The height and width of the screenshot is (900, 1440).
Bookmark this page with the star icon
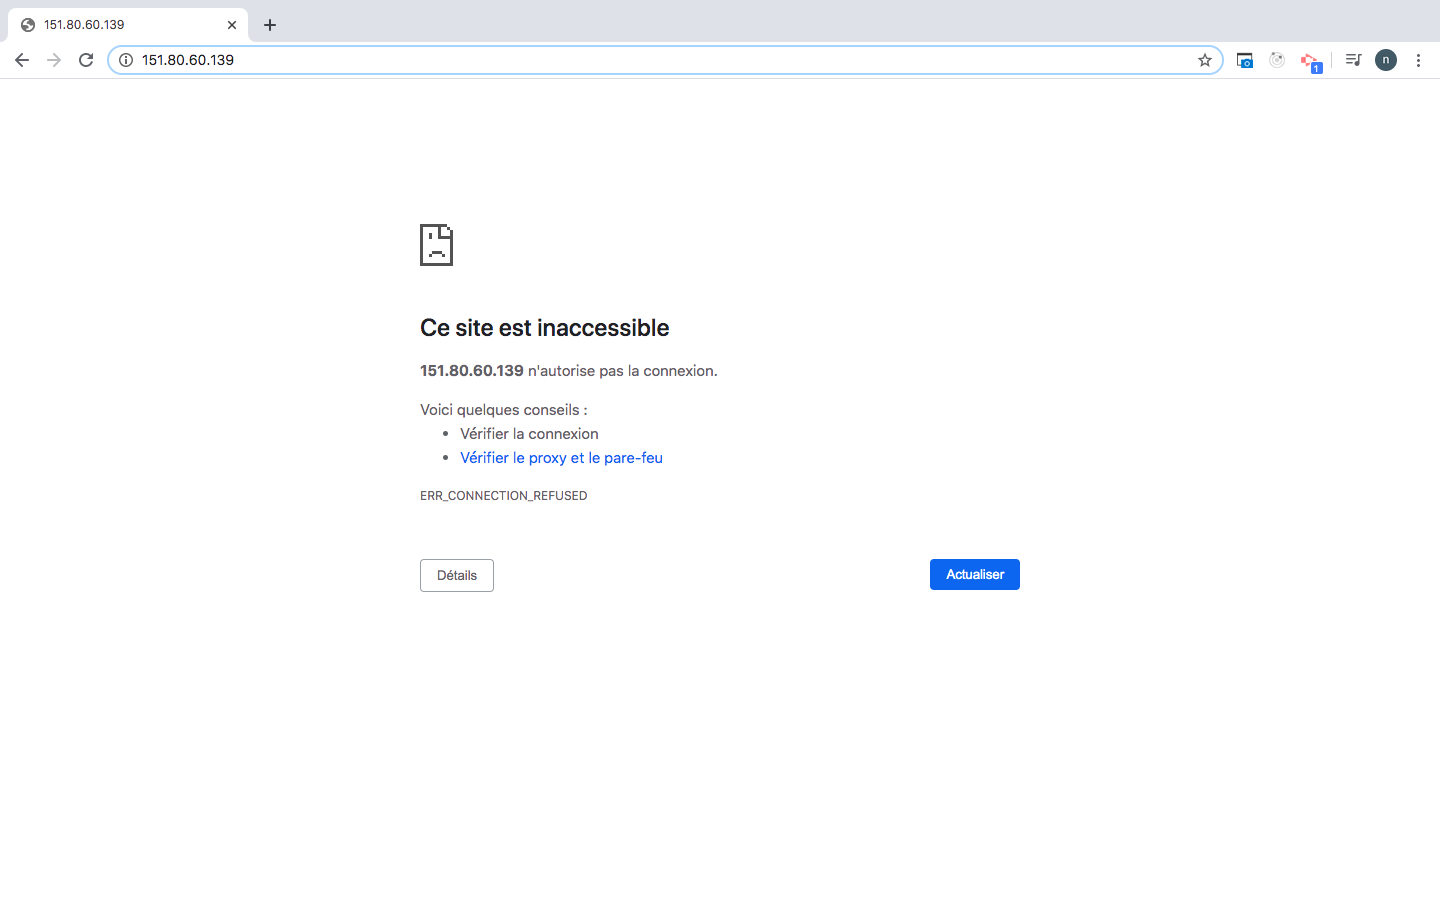point(1205,60)
